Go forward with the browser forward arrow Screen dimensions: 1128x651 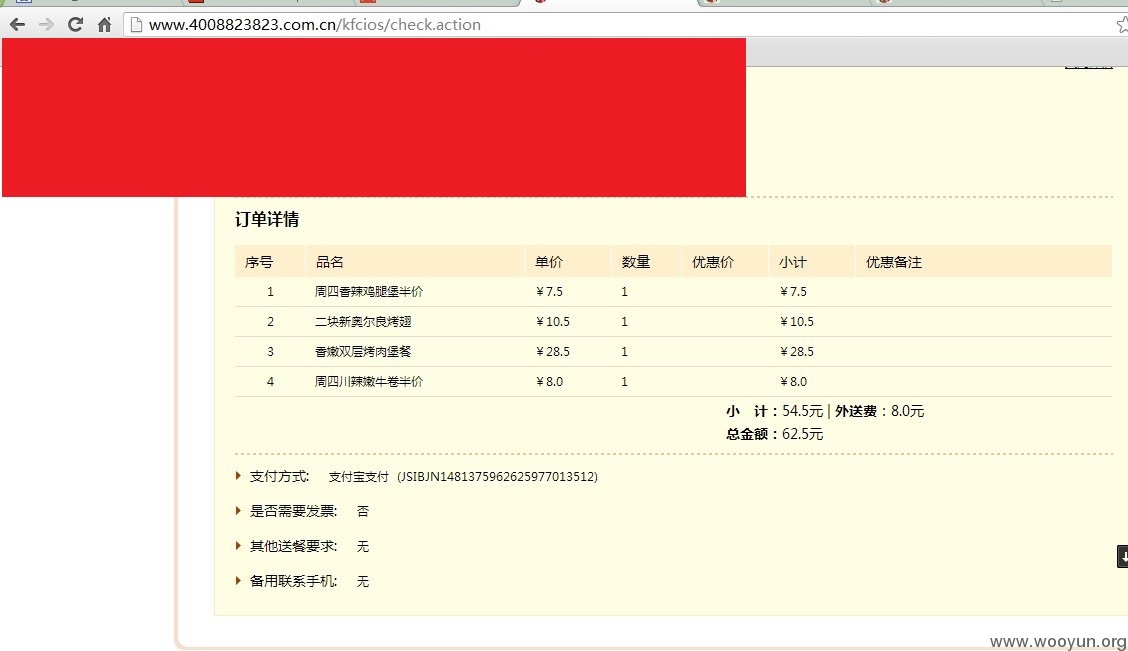pos(46,24)
